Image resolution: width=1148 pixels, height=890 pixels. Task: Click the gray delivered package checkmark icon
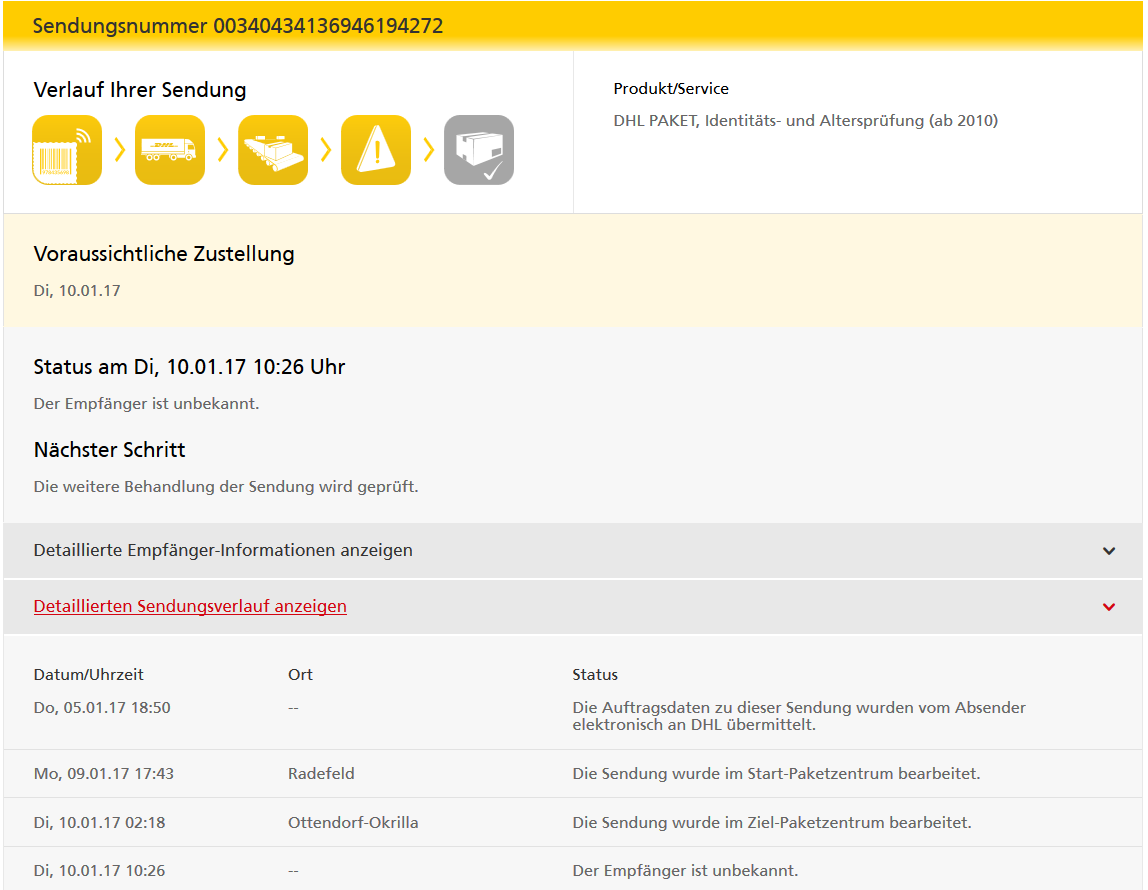(479, 150)
